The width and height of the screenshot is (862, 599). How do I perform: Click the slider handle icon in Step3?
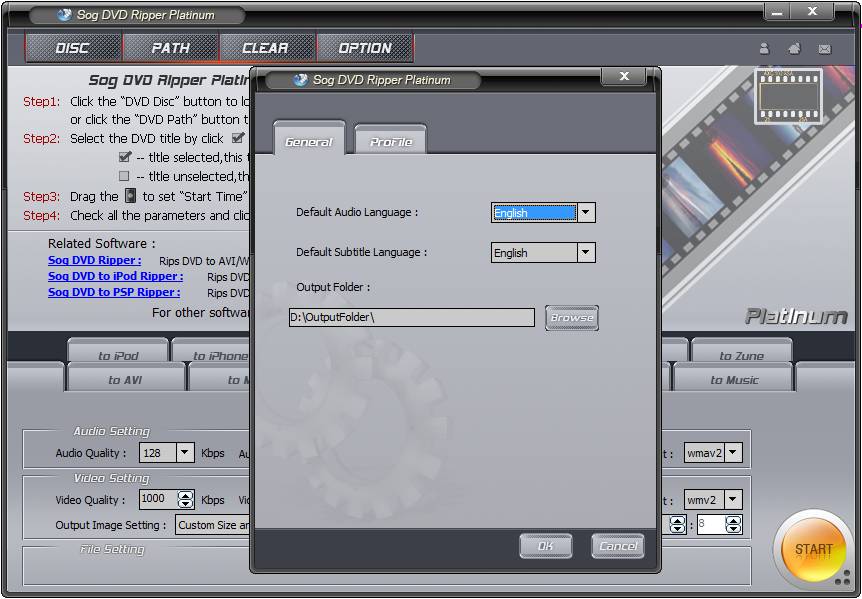tap(130, 196)
